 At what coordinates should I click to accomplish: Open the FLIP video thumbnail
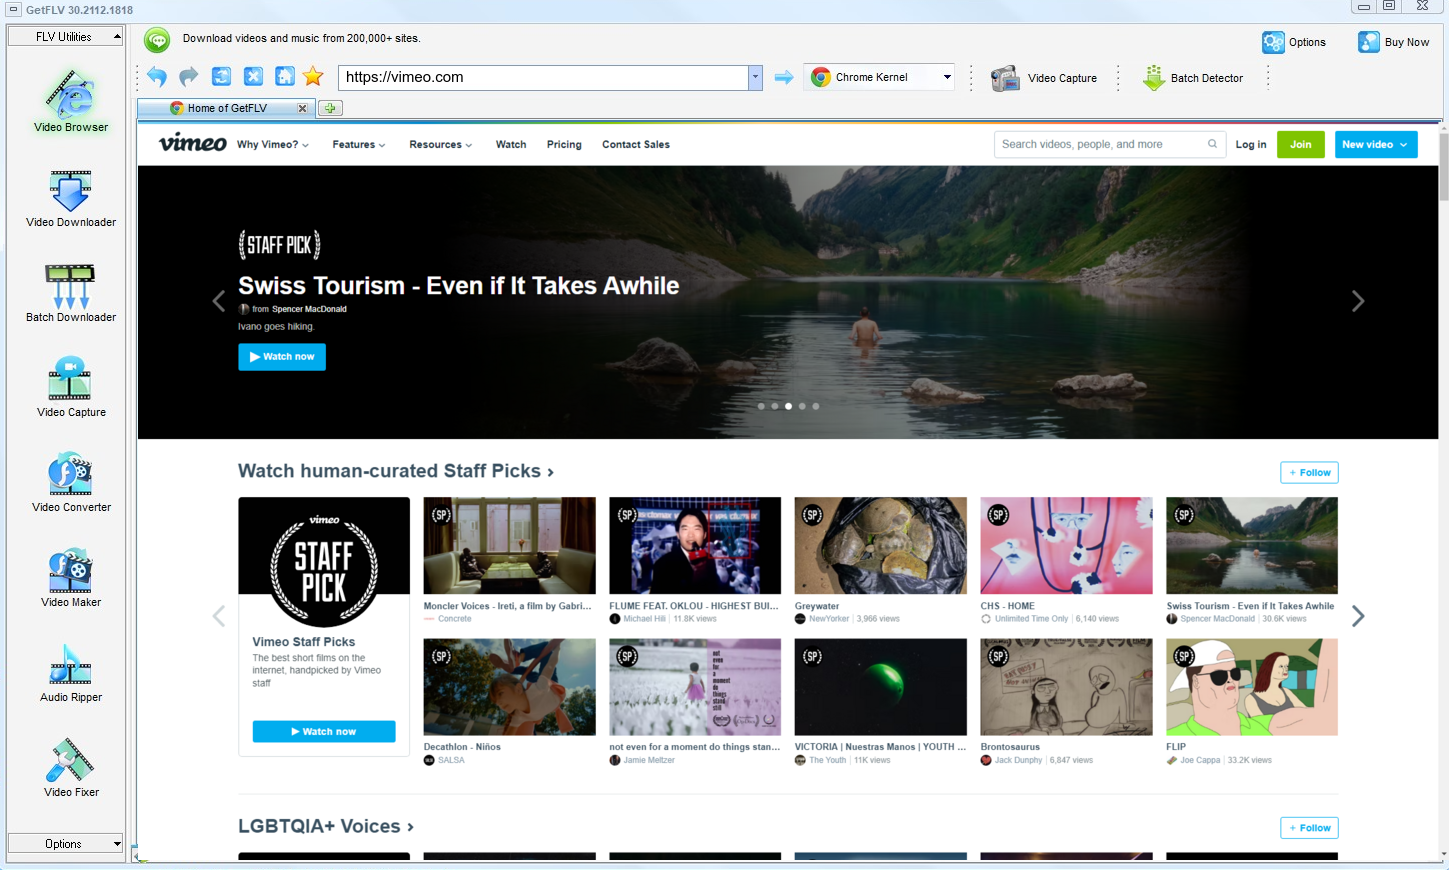(x=1252, y=687)
